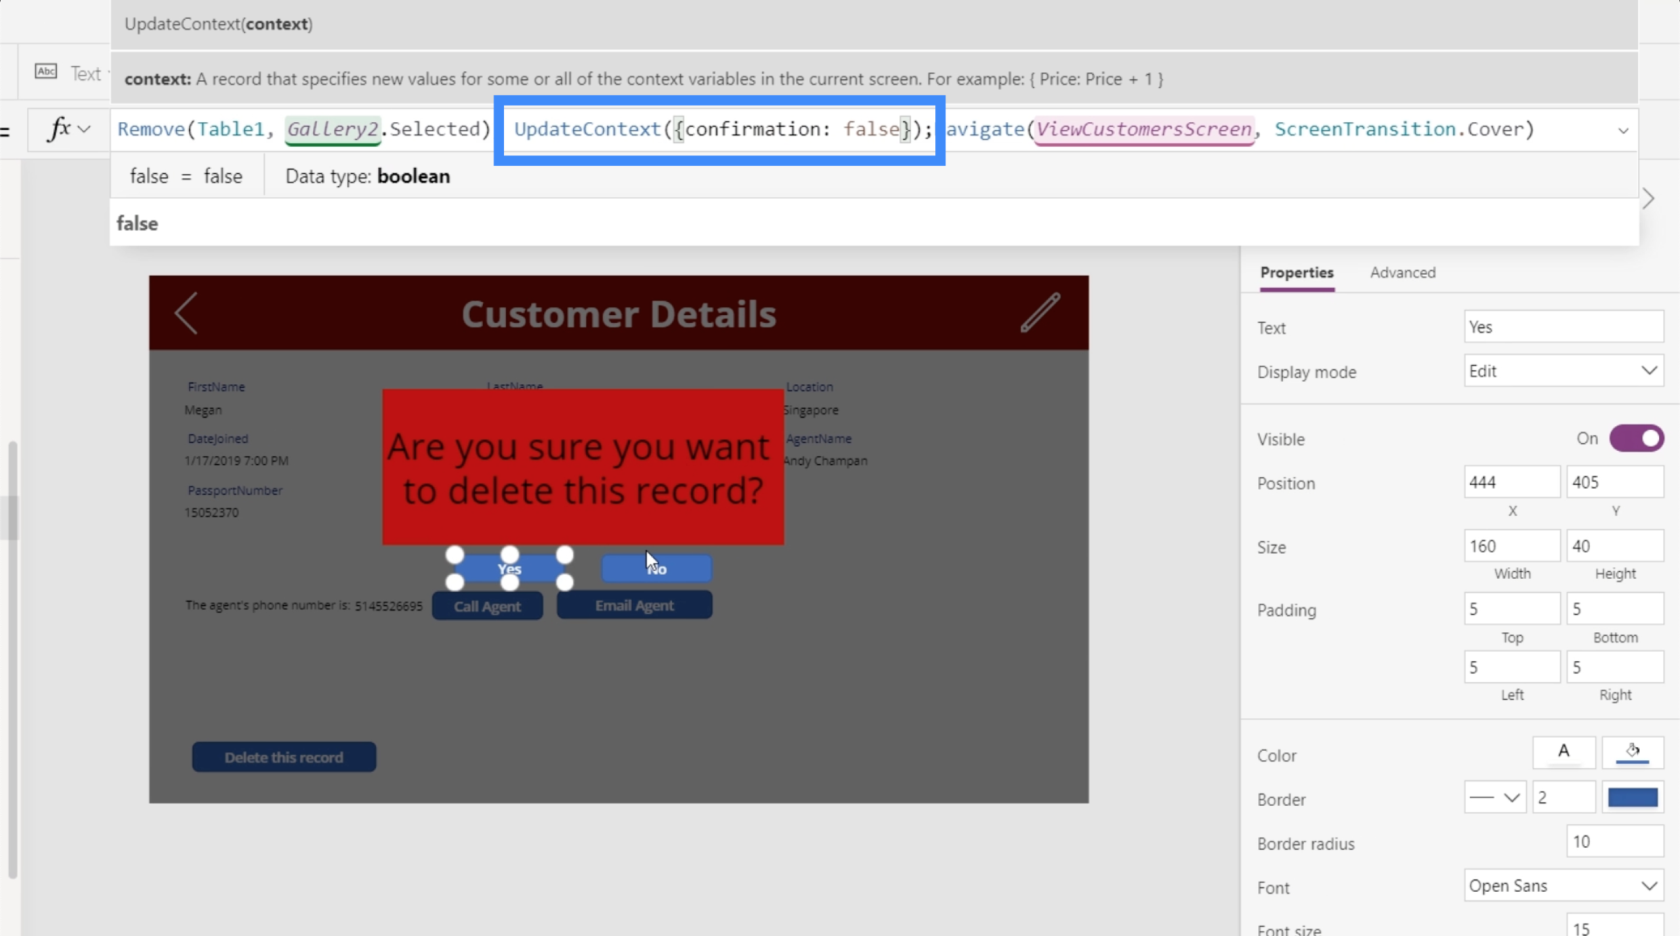Select the Properties tab
Image resolution: width=1680 pixels, height=936 pixels.
coord(1296,272)
